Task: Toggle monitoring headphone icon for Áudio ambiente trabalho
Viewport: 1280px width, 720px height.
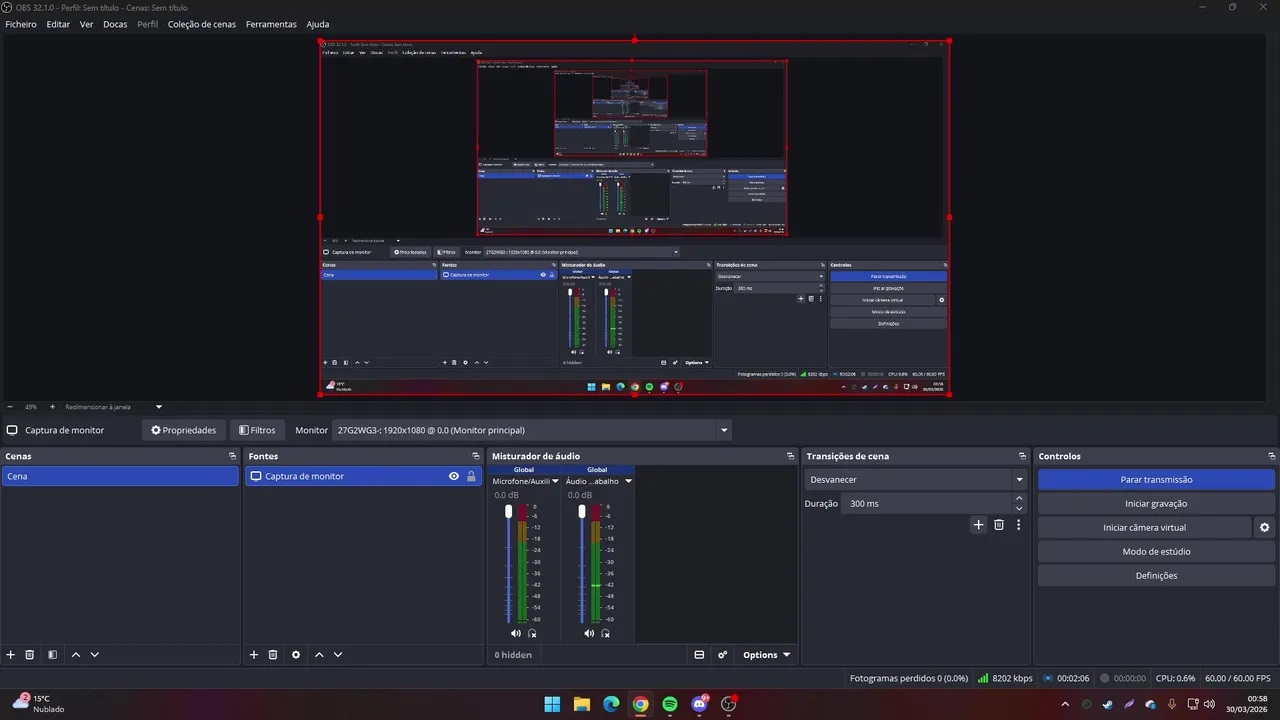Action: [x=605, y=633]
